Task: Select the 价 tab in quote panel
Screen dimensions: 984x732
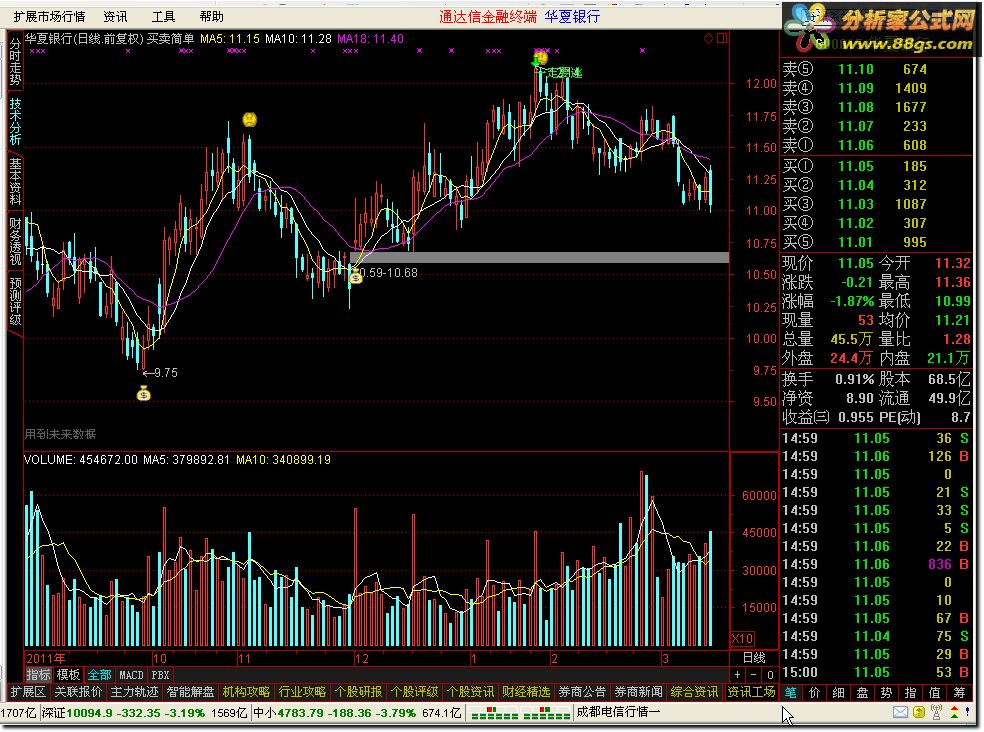Action: tap(815, 692)
